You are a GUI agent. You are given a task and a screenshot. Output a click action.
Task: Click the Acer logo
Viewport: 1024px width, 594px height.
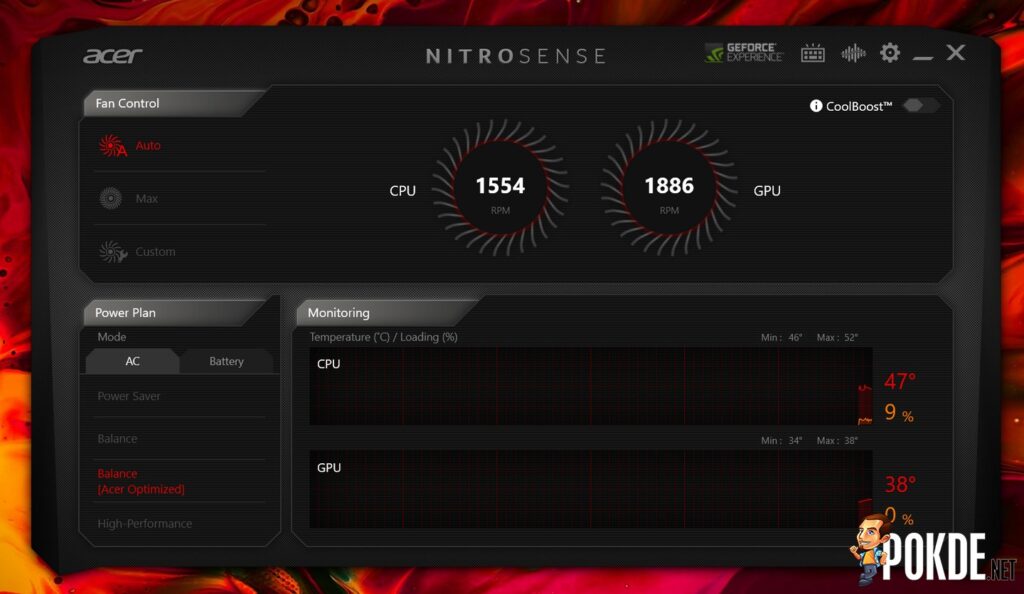[x=112, y=56]
